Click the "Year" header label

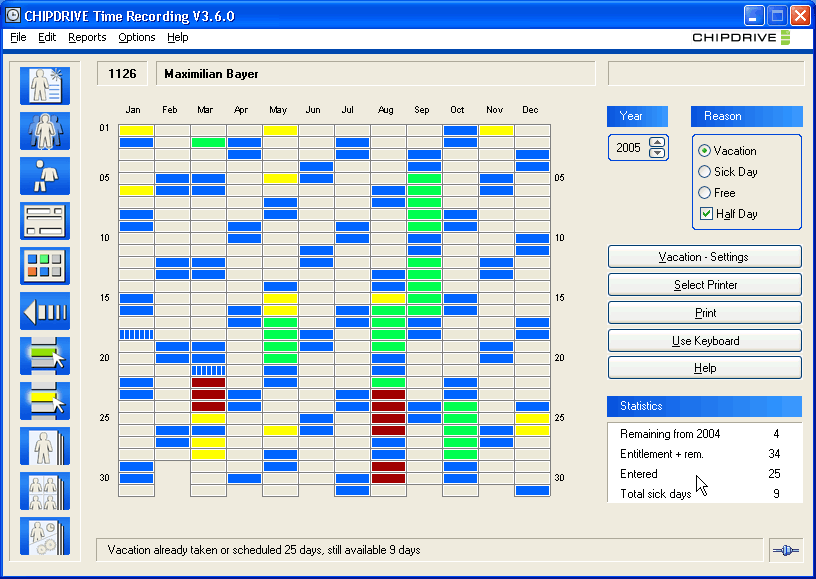pyautogui.click(x=638, y=116)
